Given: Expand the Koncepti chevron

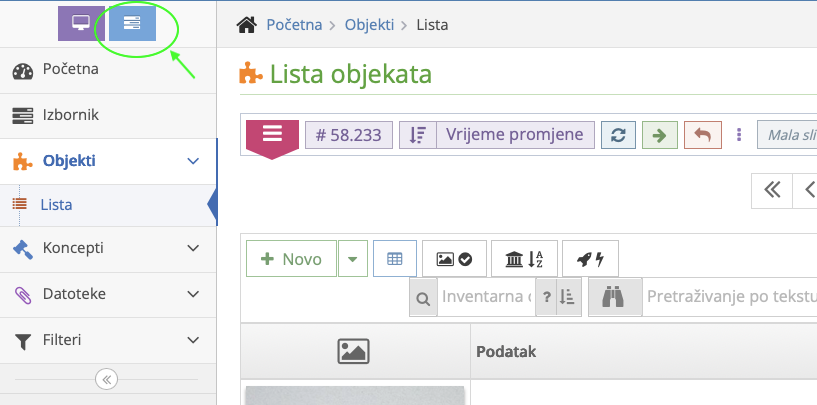Looking at the screenshot, I should point(193,248).
